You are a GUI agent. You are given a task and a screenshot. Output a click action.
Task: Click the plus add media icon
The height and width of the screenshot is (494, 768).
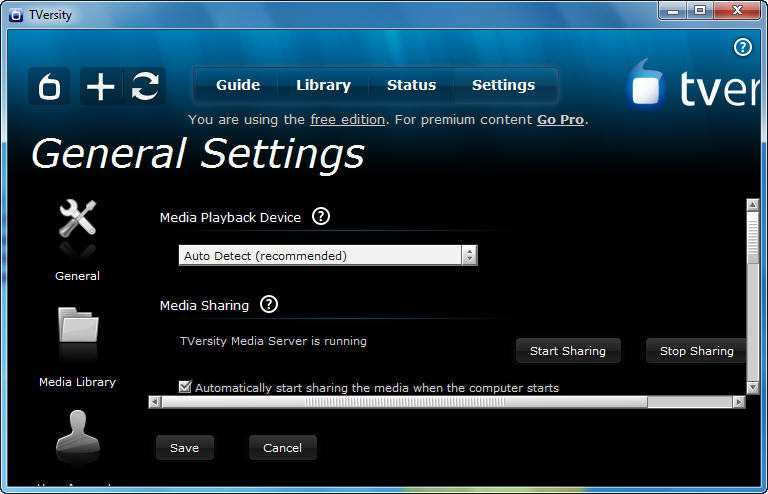click(101, 86)
